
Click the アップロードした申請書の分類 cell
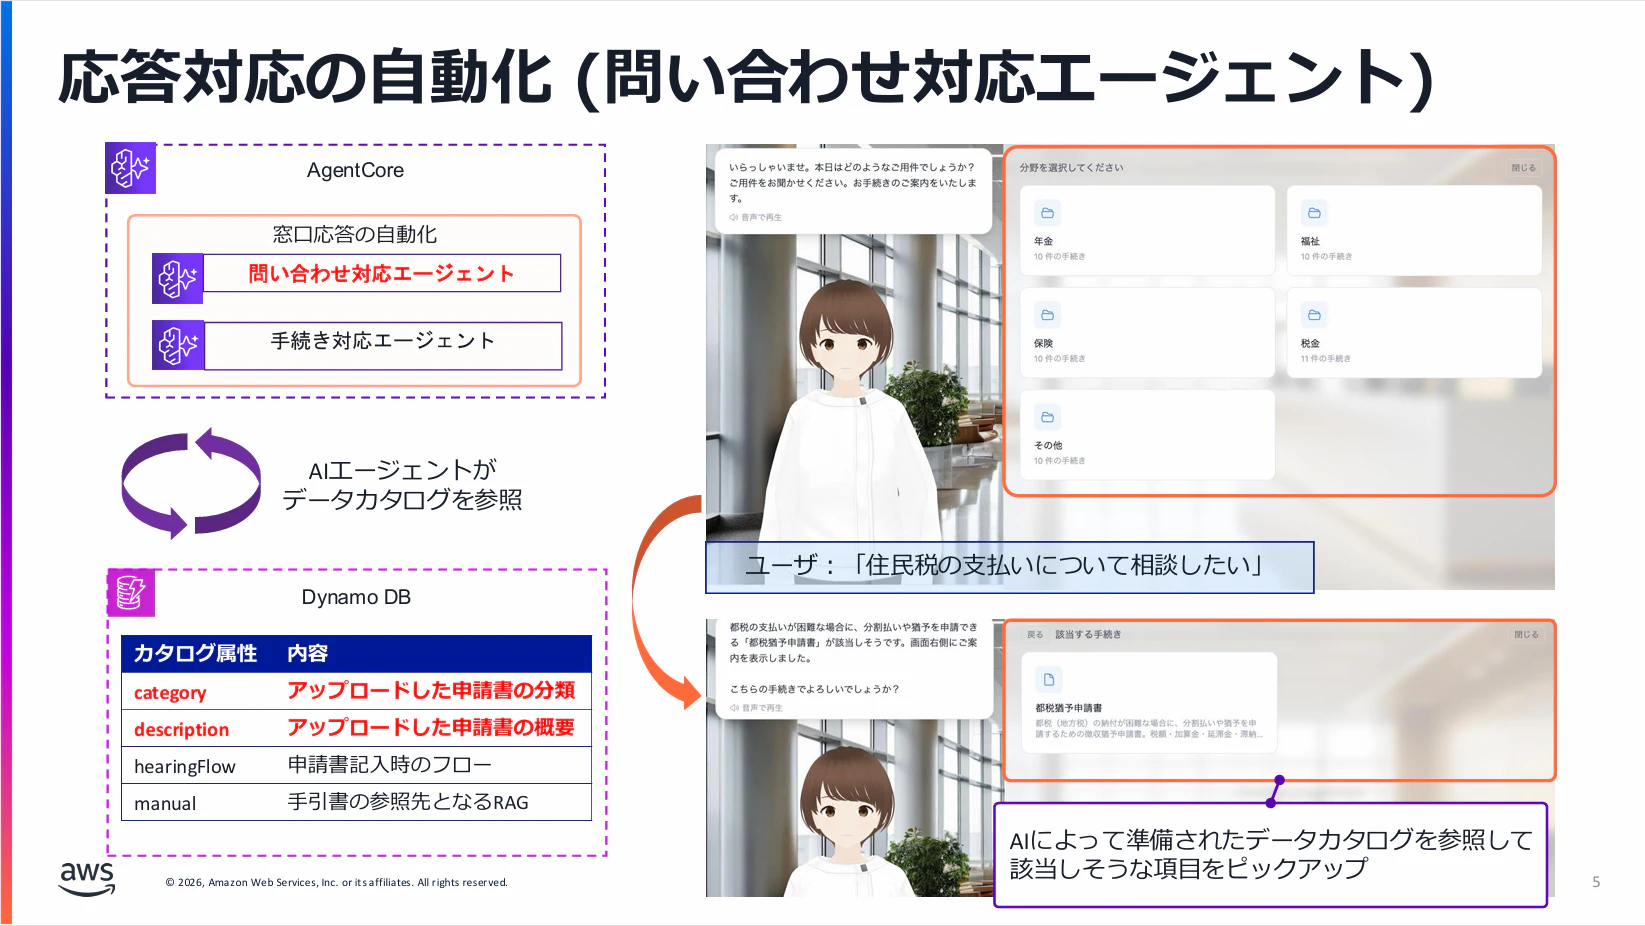(431, 691)
